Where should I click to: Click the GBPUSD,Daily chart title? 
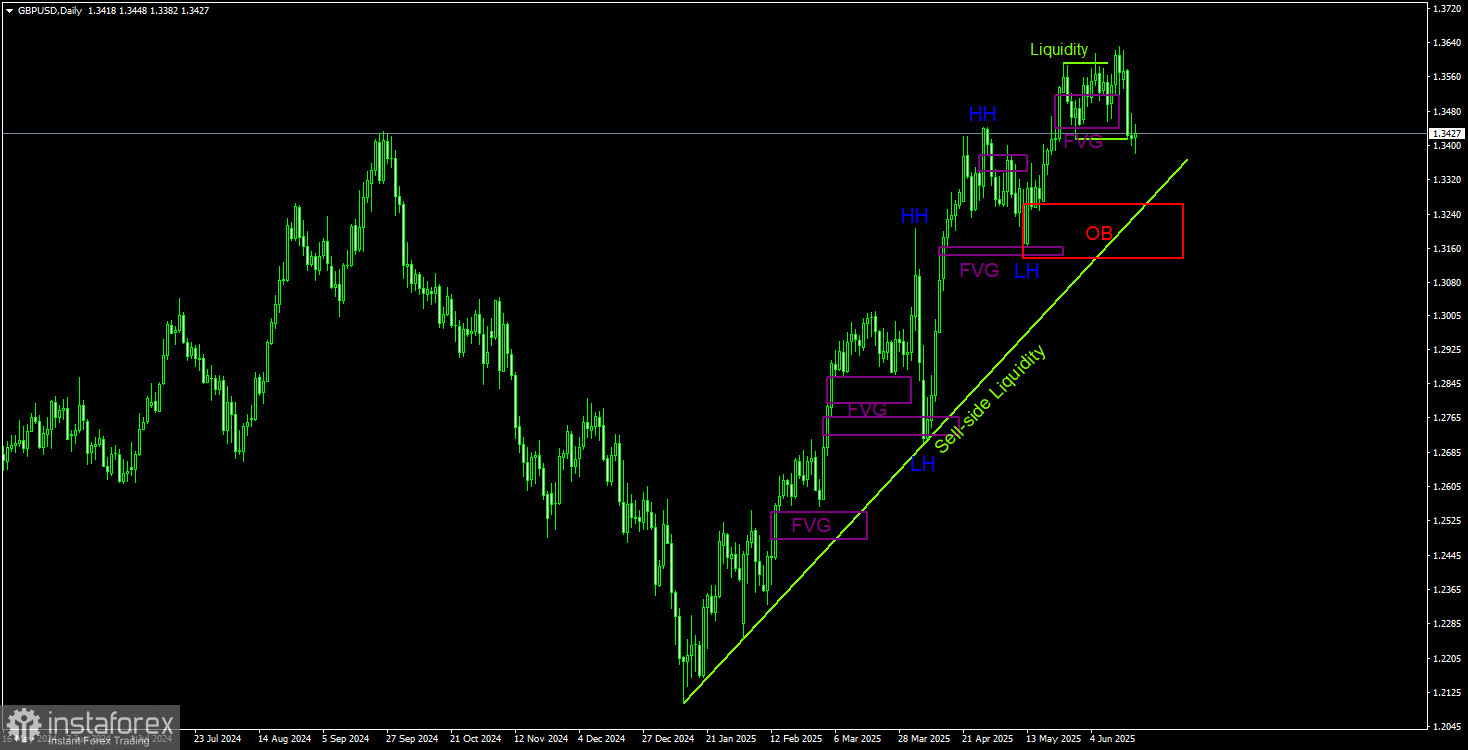coord(49,10)
